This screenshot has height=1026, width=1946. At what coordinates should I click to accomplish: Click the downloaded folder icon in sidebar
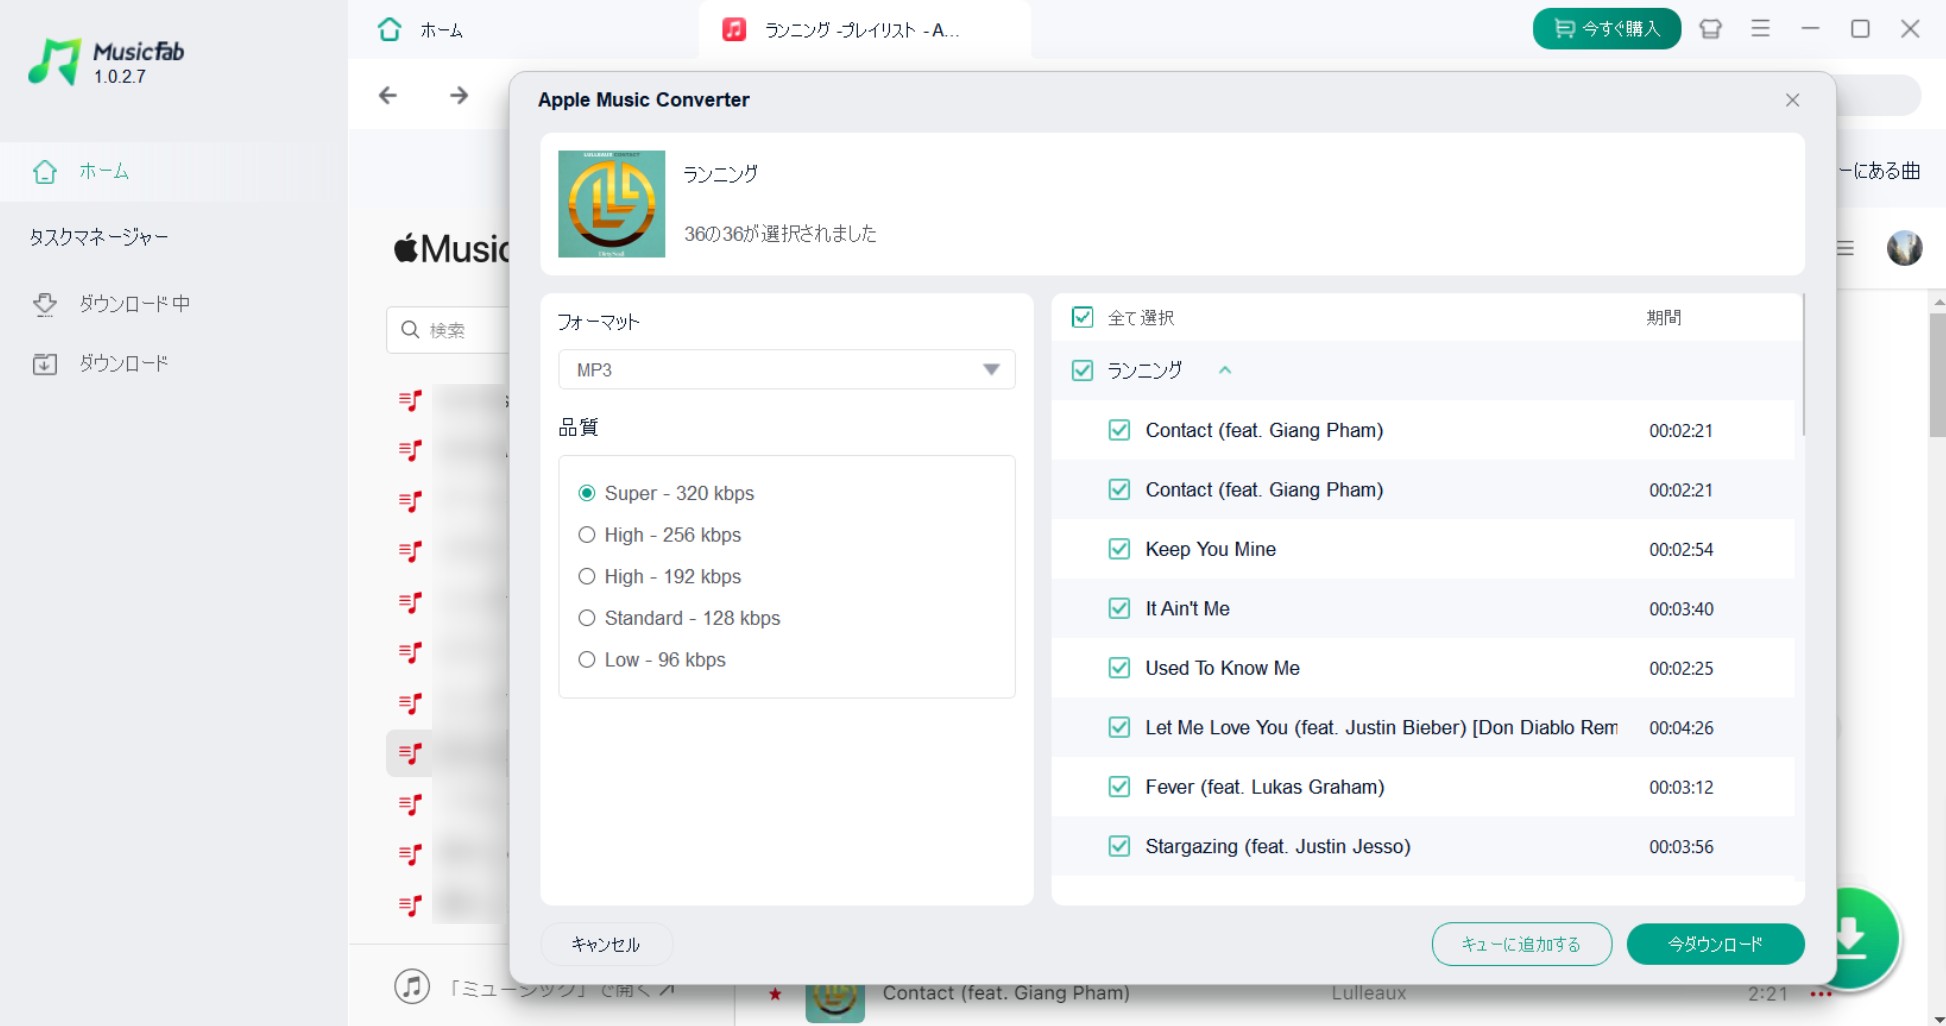[45, 364]
